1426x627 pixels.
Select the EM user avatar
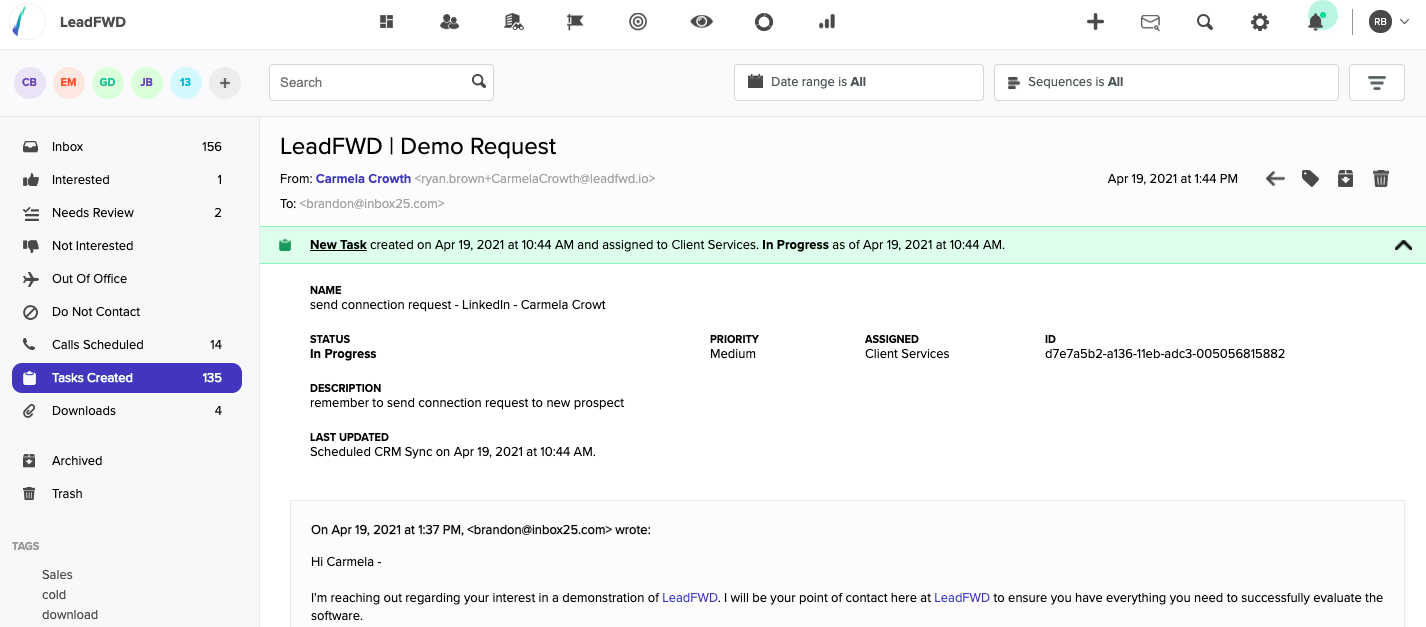[68, 83]
